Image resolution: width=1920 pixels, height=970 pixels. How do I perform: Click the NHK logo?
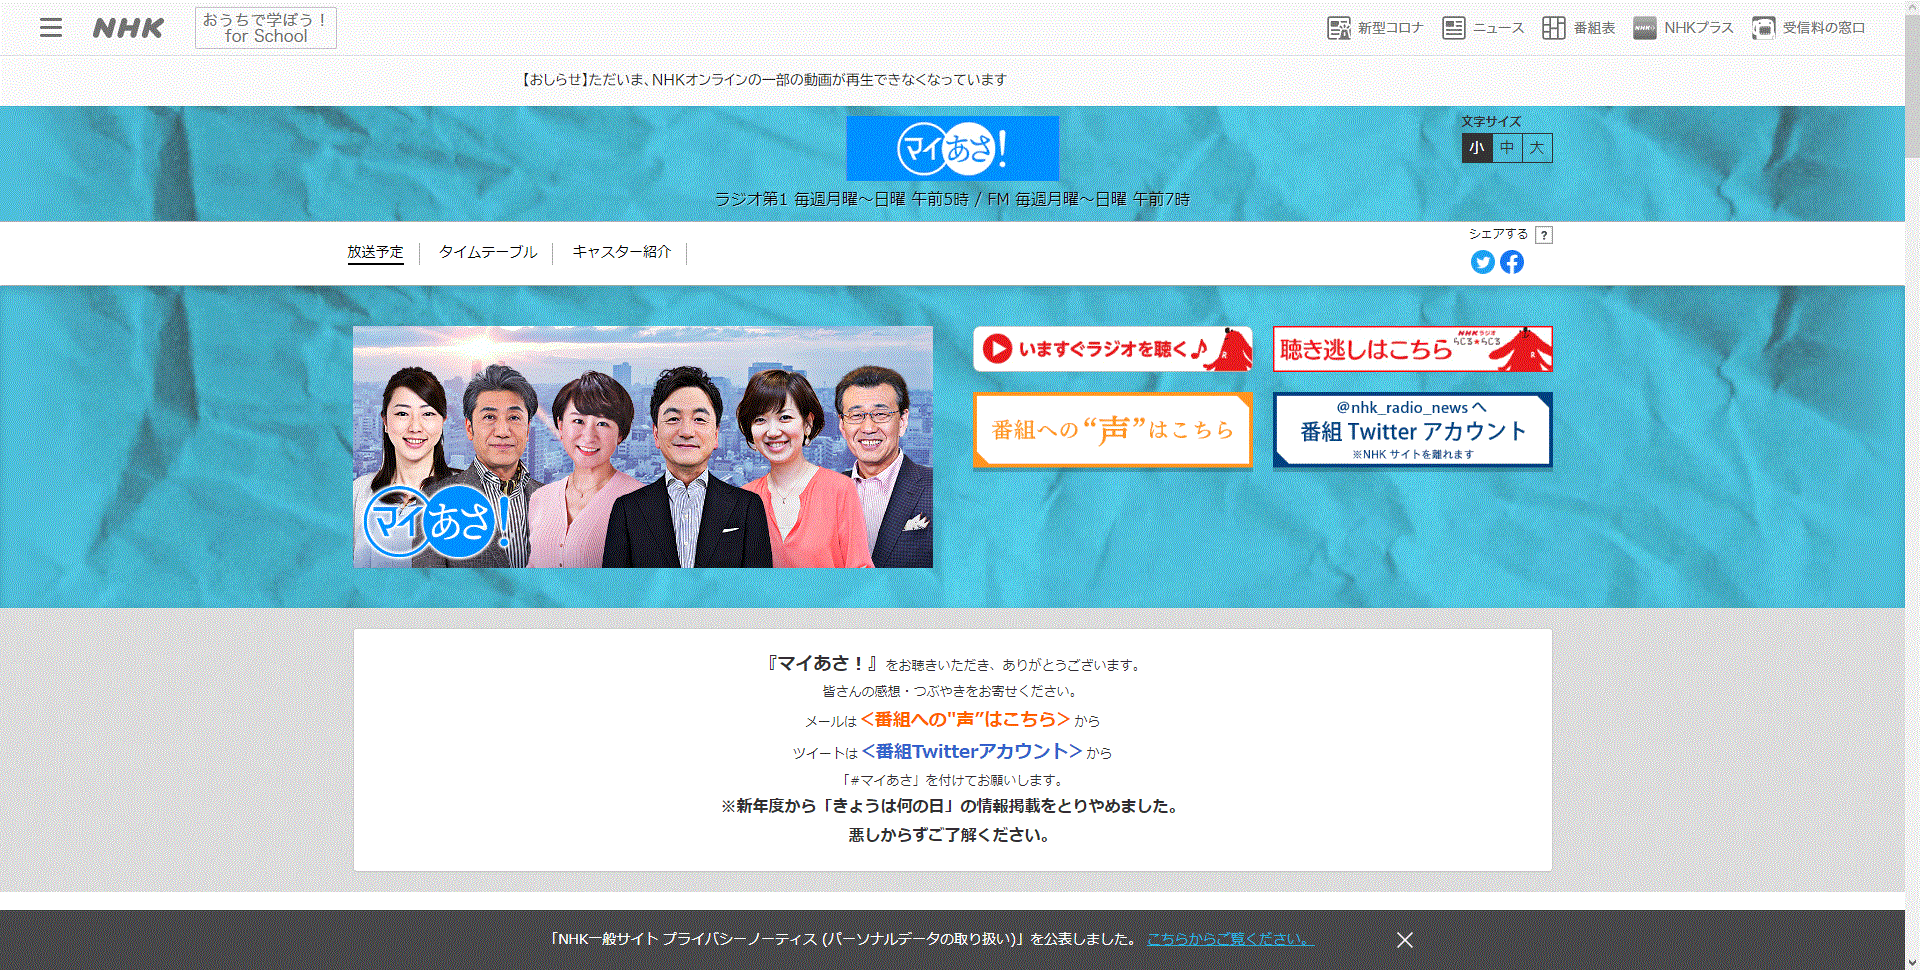pyautogui.click(x=128, y=28)
